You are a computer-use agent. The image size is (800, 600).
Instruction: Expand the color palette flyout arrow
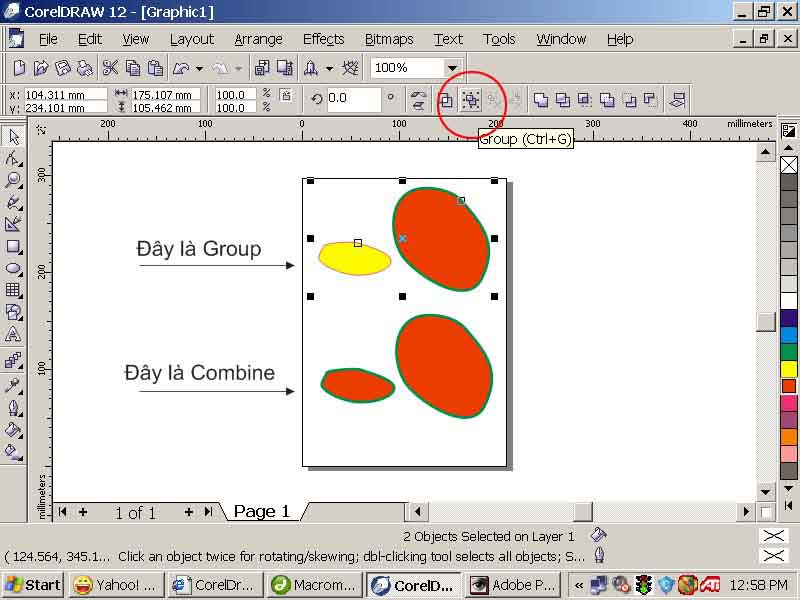pos(788,504)
